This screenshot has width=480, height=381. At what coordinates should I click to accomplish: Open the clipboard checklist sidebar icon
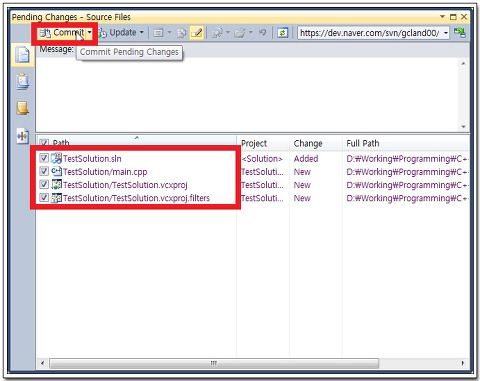pos(23,81)
